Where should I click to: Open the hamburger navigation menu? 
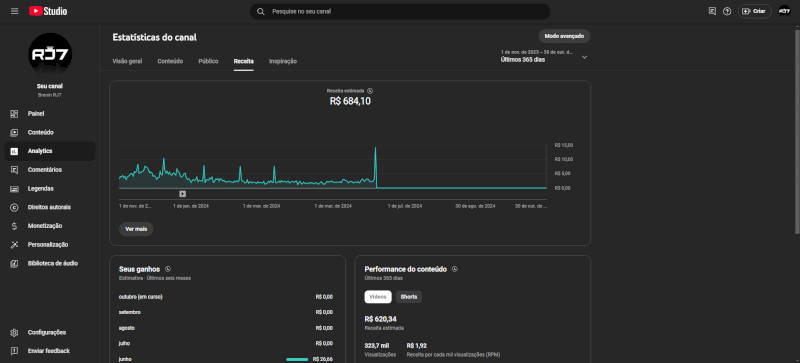click(14, 11)
